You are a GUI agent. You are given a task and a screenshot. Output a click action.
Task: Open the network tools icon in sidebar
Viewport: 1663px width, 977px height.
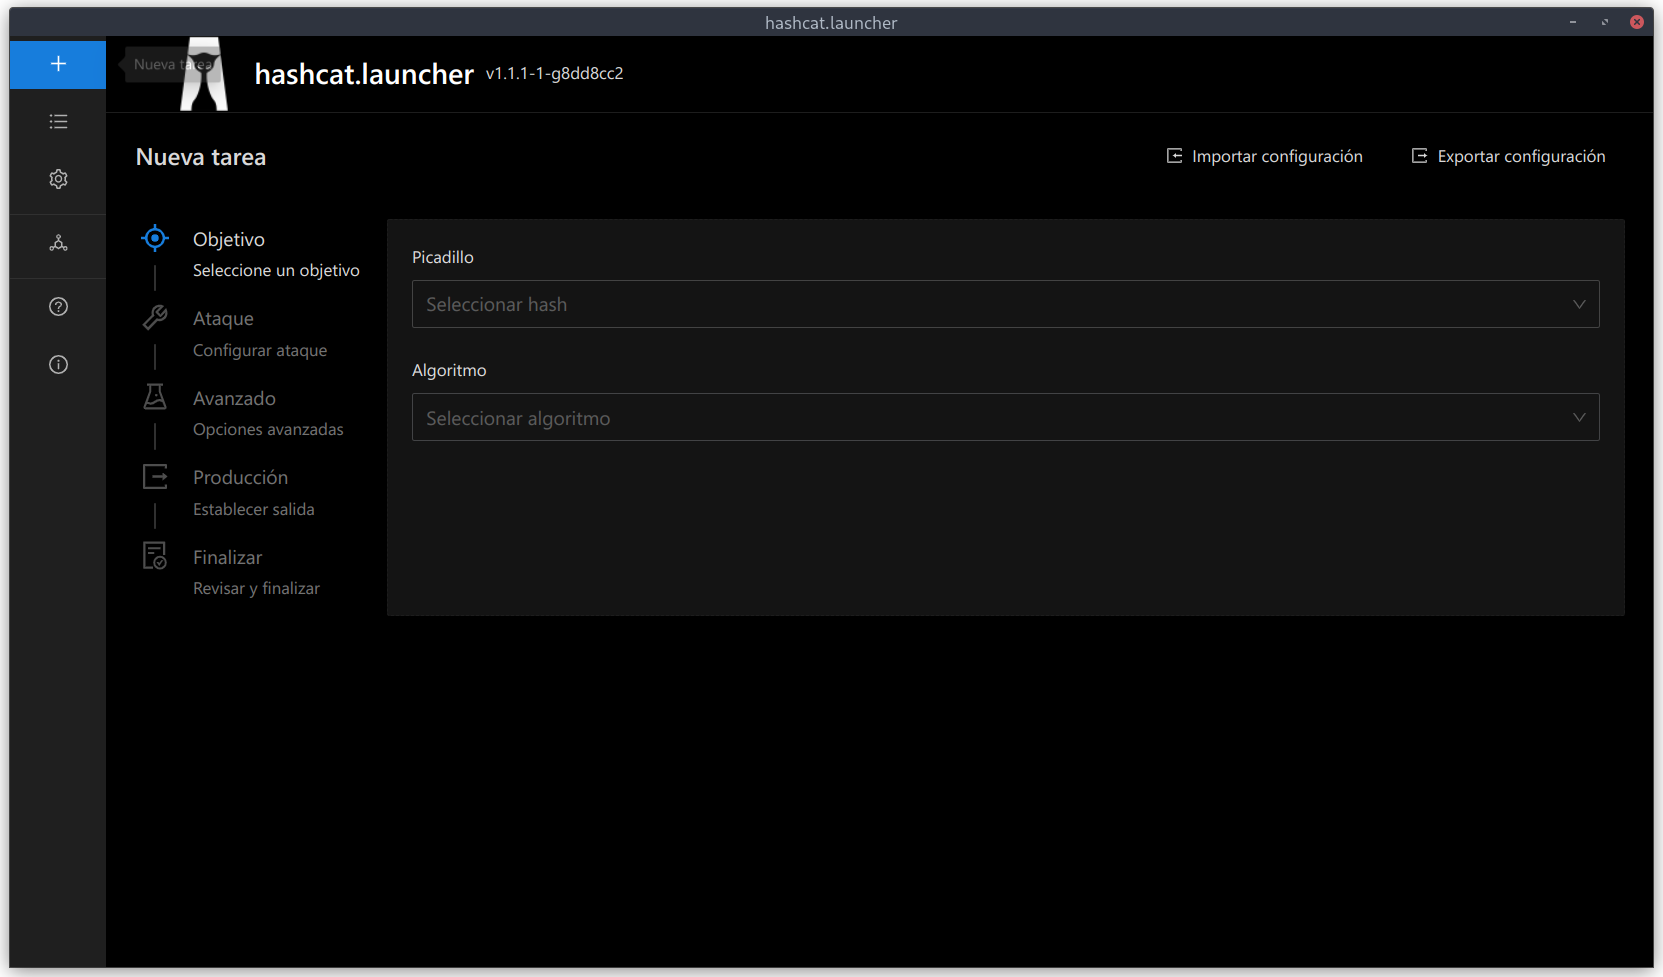click(58, 243)
